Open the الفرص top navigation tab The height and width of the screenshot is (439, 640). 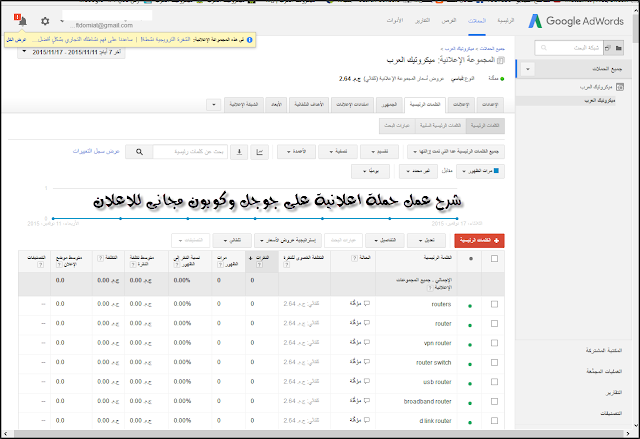click(x=449, y=21)
